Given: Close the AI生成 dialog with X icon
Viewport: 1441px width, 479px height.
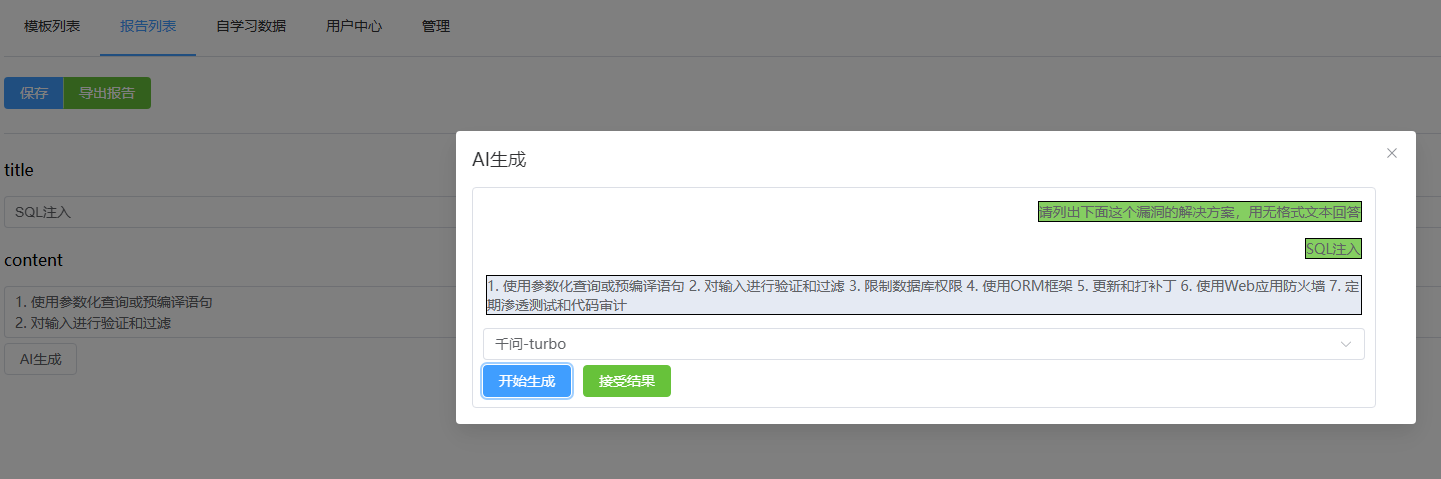Looking at the screenshot, I should click(x=1391, y=153).
